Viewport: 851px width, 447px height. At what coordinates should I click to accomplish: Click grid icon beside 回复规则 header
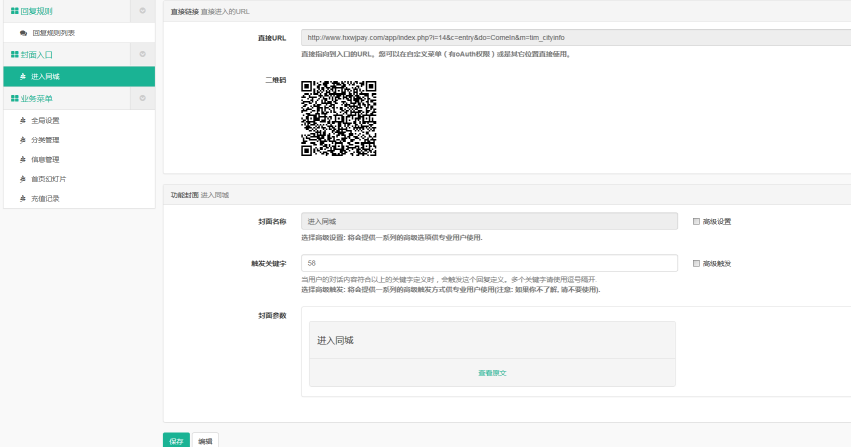tap(15, 11)
